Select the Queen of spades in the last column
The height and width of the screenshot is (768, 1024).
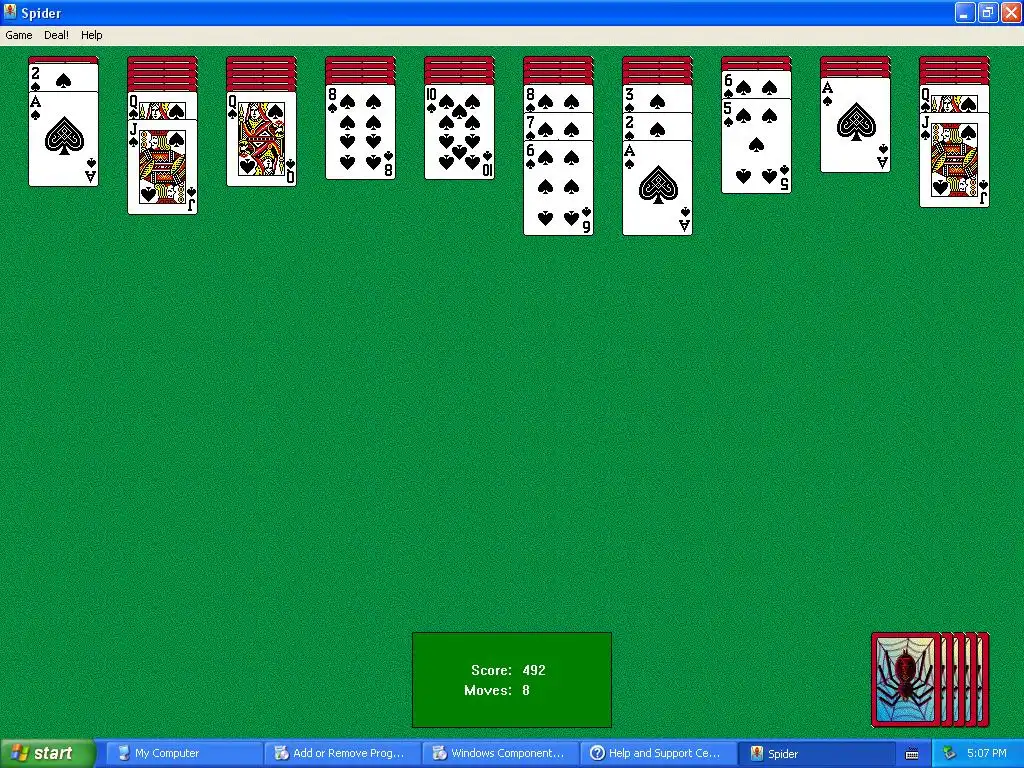point(954,99)
